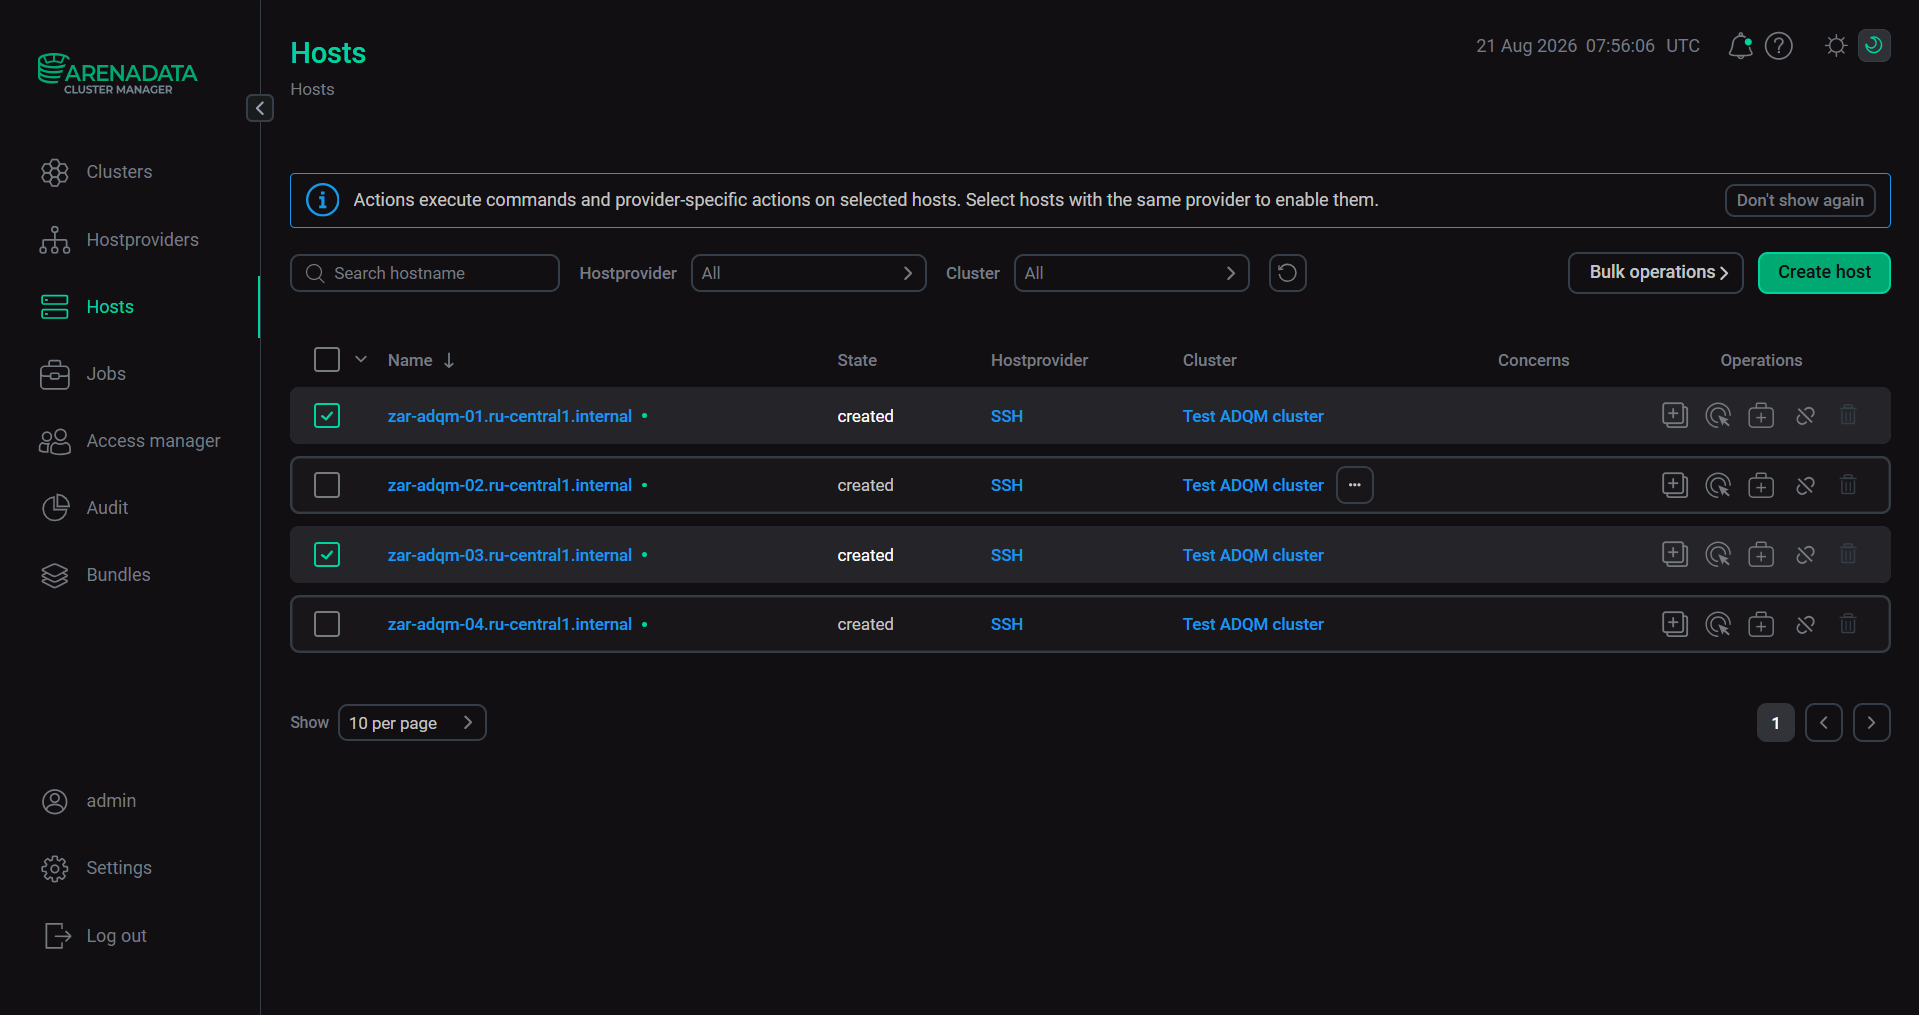Switch to dark theme moon icon
The height and width of the screenshot is (1015, 1919).
click(1874, 46)
